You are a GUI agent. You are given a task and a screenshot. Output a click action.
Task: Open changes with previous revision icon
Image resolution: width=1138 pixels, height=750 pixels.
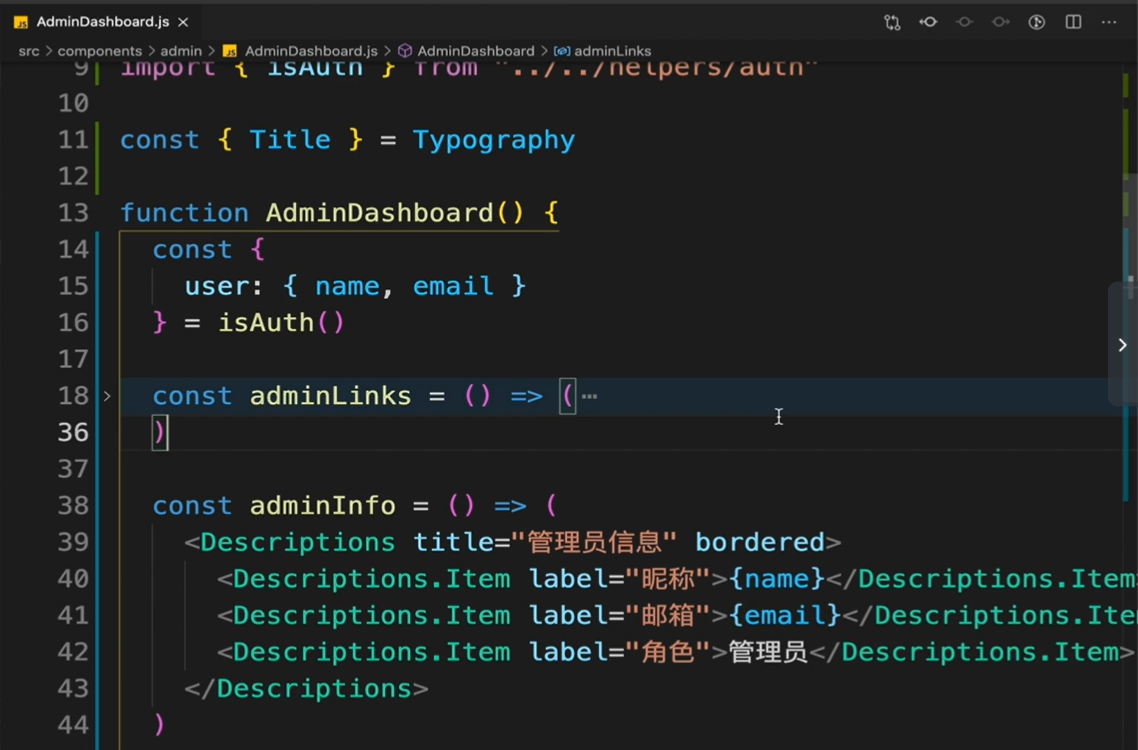[928, 23]
